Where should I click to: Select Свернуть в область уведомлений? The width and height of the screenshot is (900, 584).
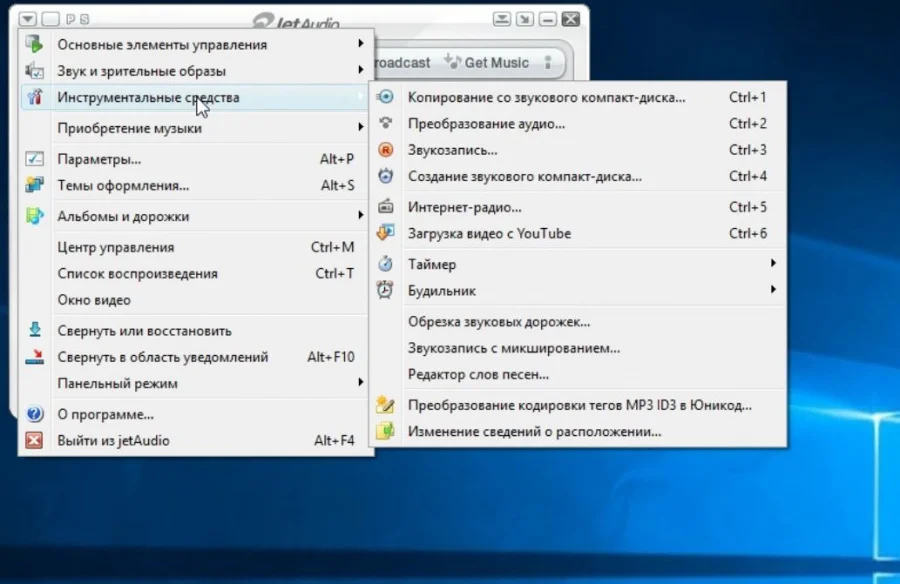click(x=195, y=358)
